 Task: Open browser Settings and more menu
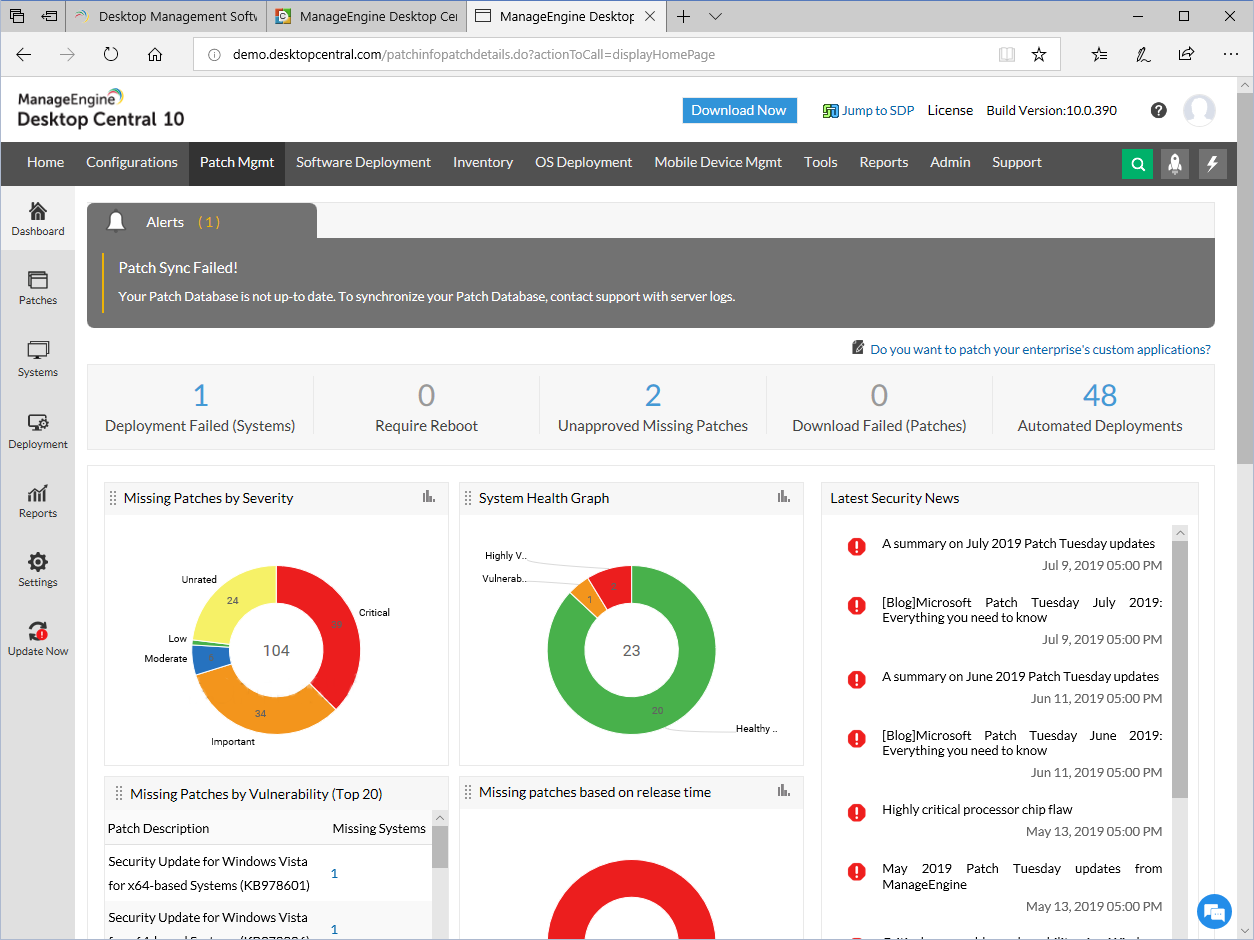(1230, 55)
